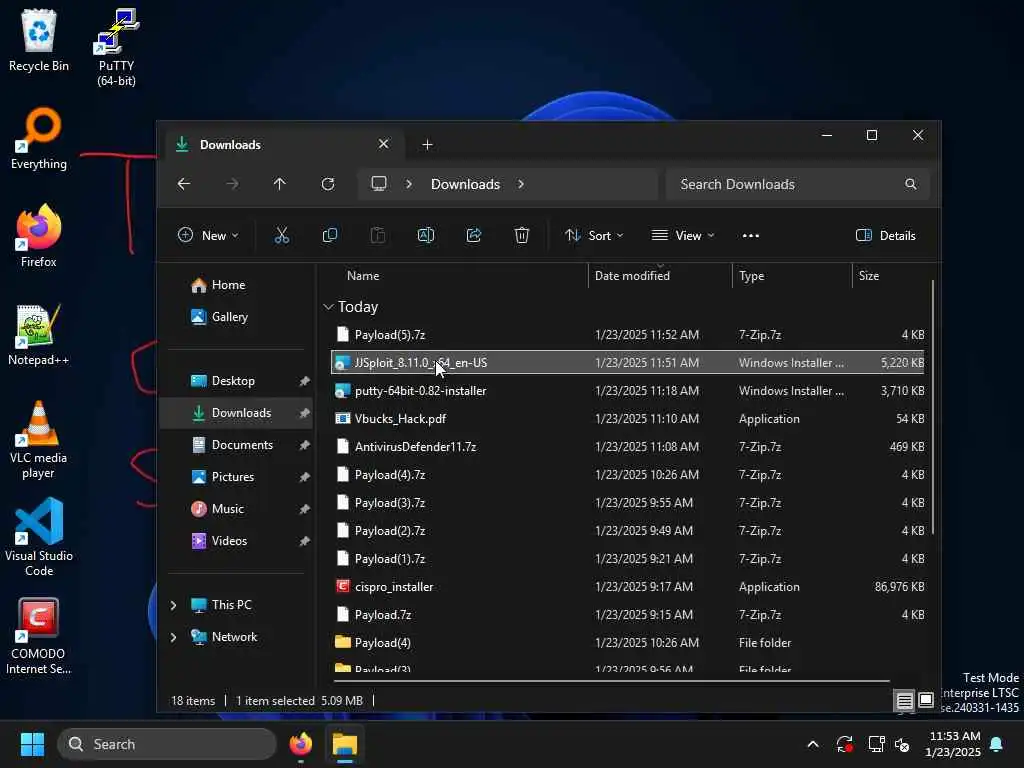Unpin Documents from Quick access

pos(304,445)
